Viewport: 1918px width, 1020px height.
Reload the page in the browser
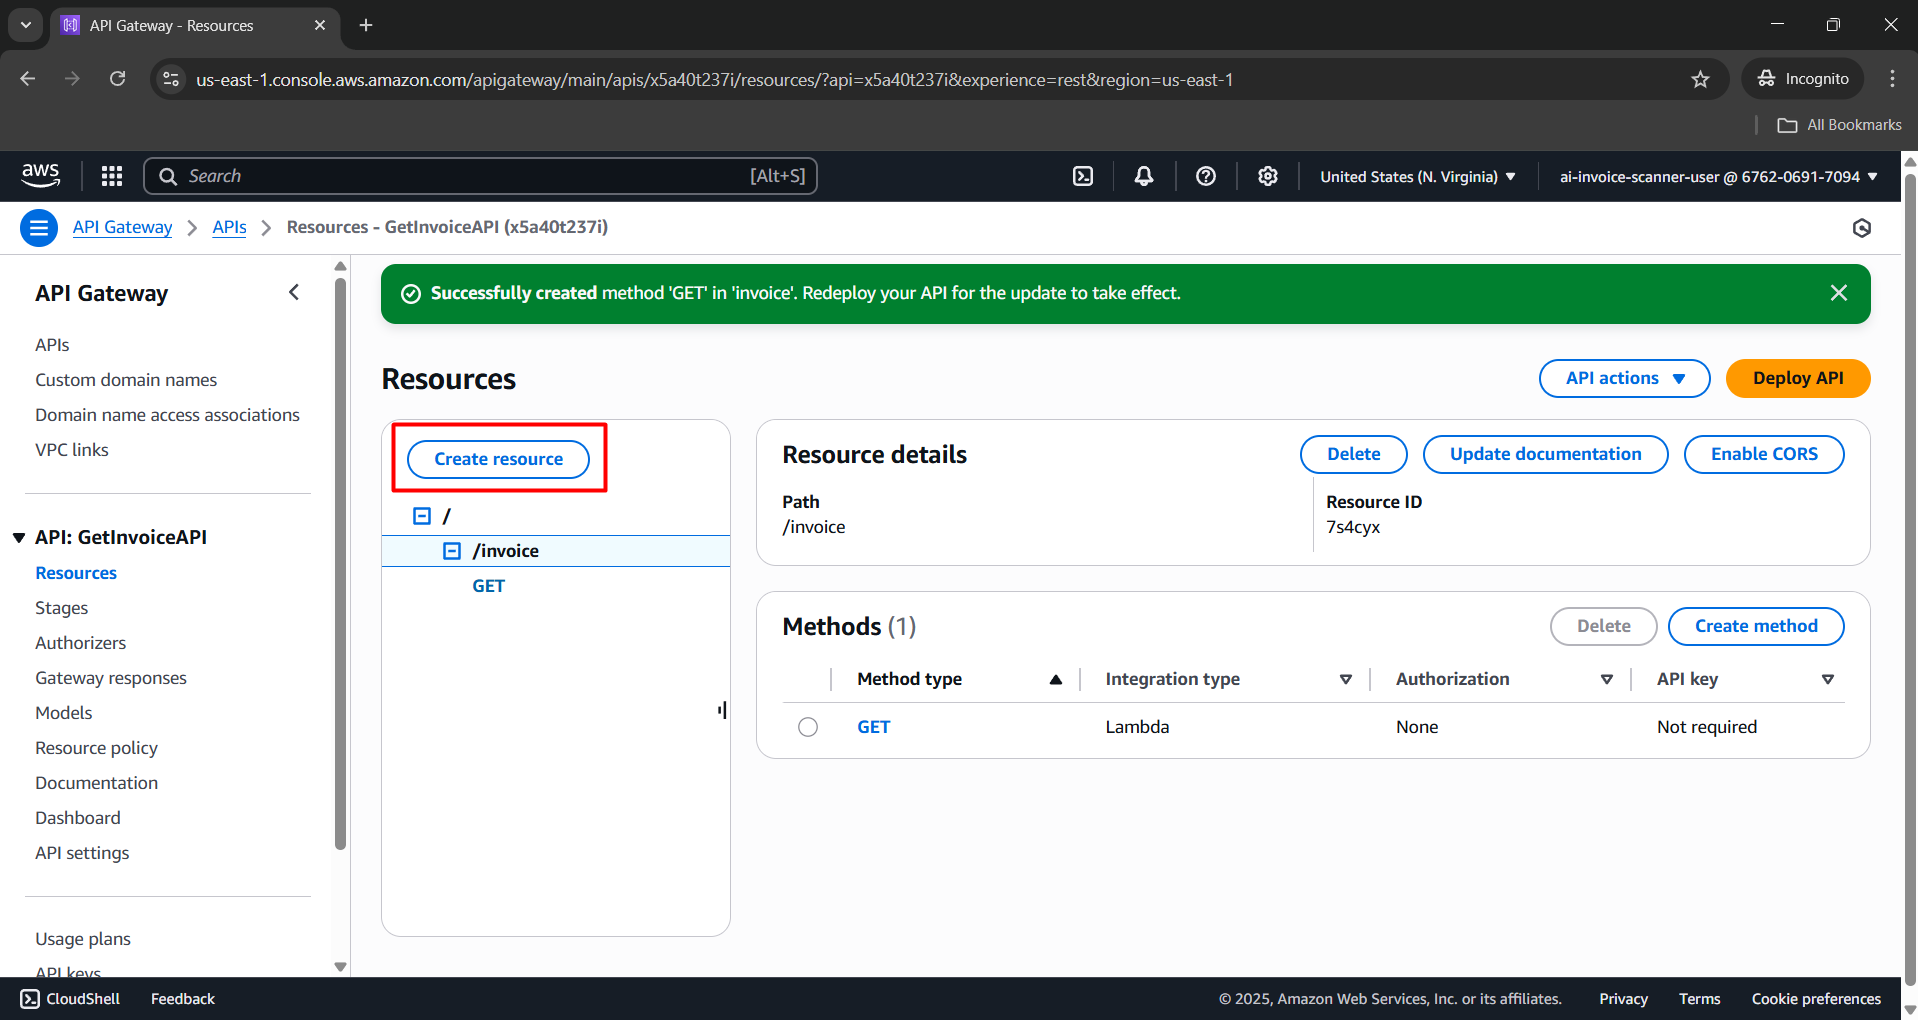click(118, 79)
